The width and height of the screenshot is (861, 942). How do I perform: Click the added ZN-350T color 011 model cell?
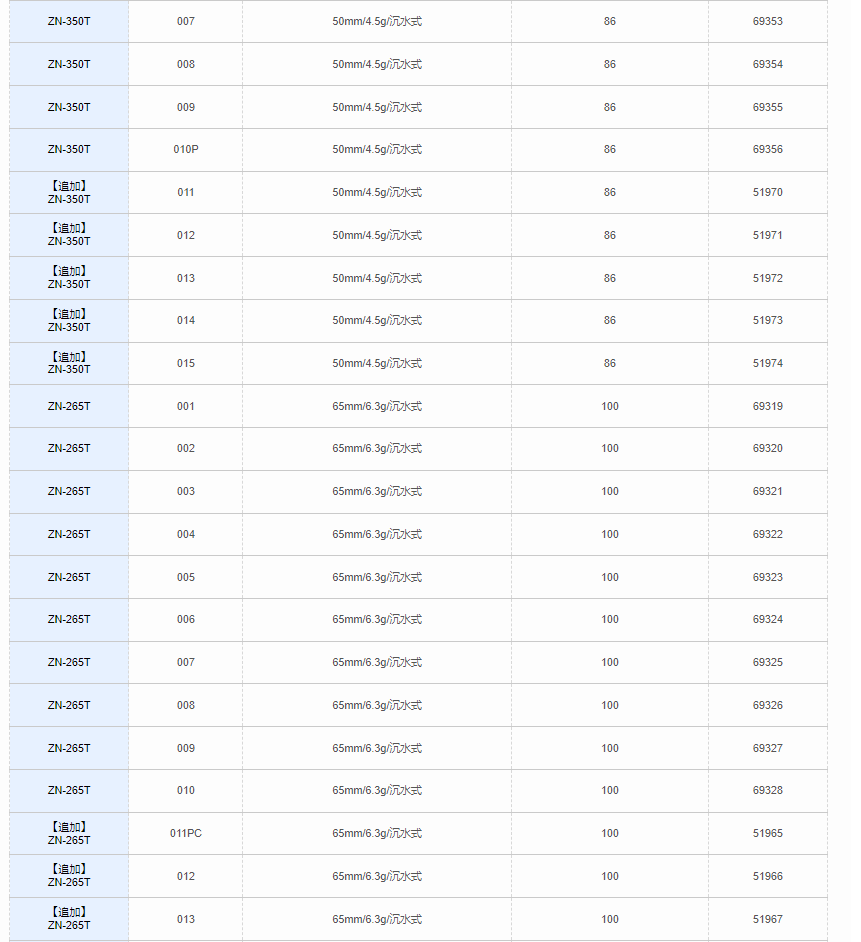click(x=69, y=192)
